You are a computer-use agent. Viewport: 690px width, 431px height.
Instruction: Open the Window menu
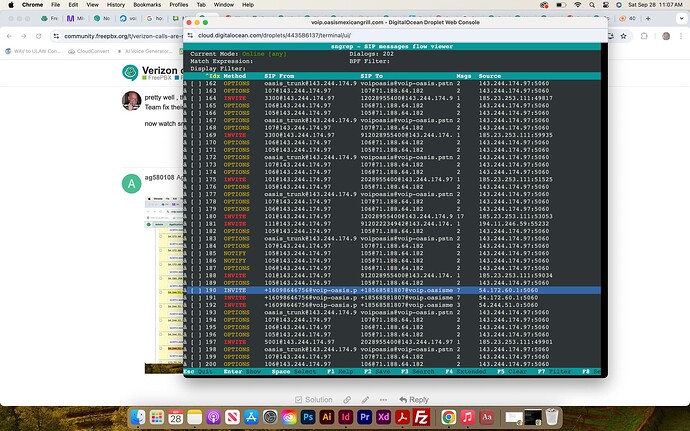pyautogui.click(x=224, y=5)
